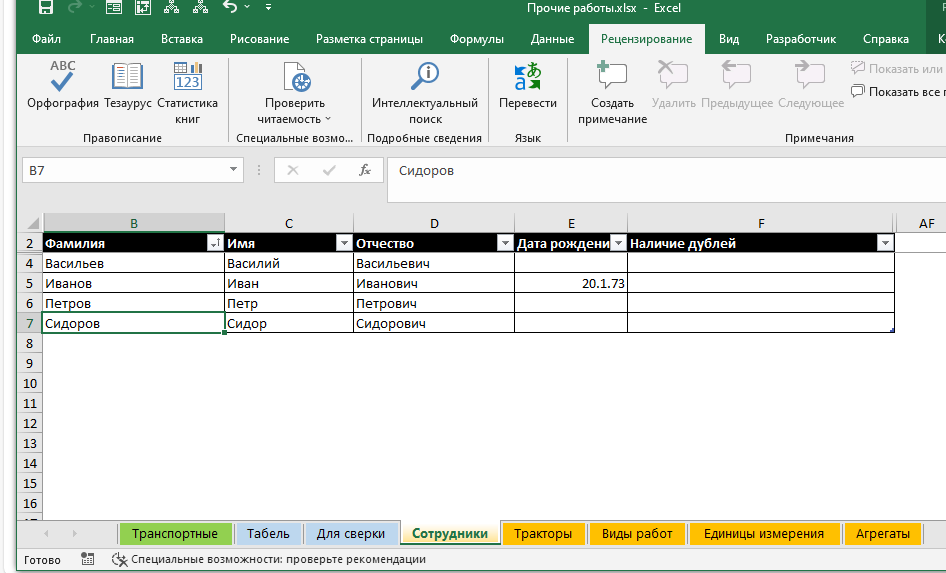946x573 pixels.
Task: Go to Предыдущее comment
Action: pos(737,84)
